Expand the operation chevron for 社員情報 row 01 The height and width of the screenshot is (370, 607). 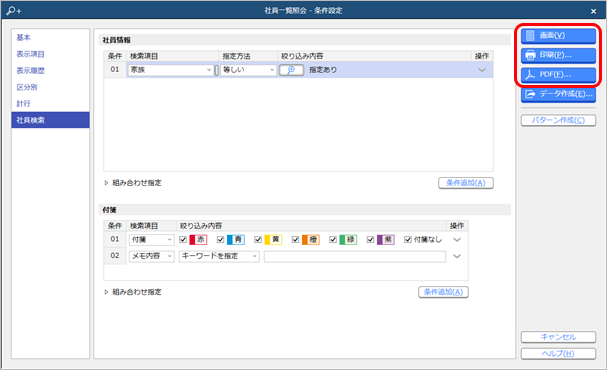tap(482, 70)
